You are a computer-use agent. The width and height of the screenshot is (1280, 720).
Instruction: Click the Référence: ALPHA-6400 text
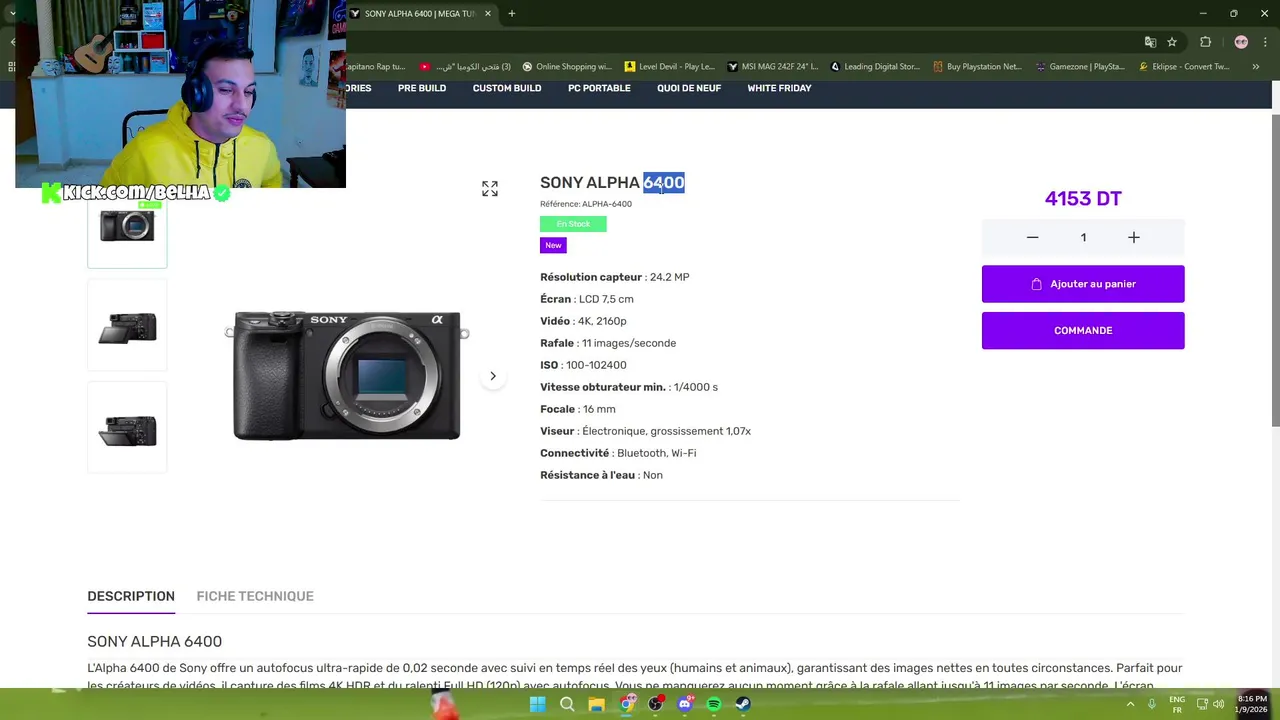586,204
